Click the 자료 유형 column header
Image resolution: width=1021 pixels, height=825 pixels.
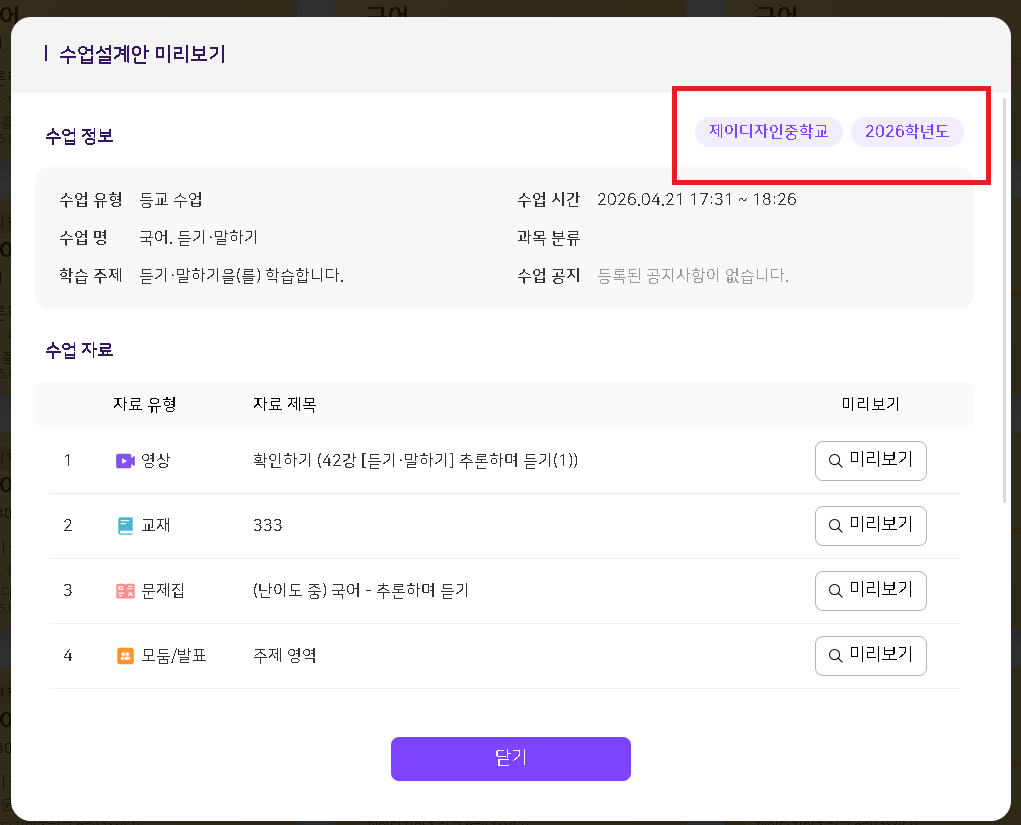coord(145,405)
